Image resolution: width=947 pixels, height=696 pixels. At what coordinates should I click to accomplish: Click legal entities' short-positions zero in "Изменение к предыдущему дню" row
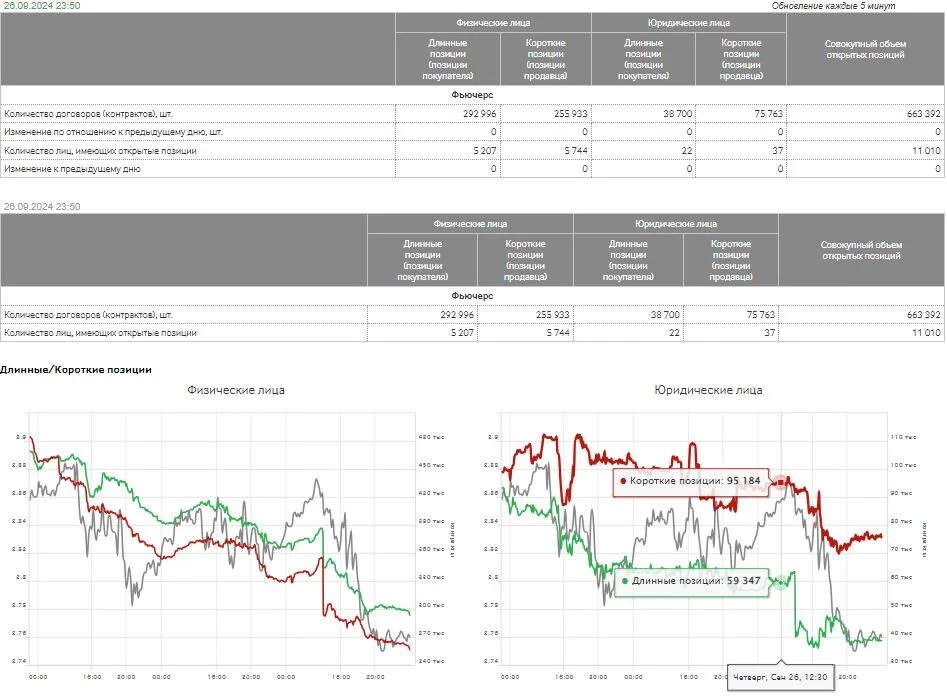(x=780, y=169)
